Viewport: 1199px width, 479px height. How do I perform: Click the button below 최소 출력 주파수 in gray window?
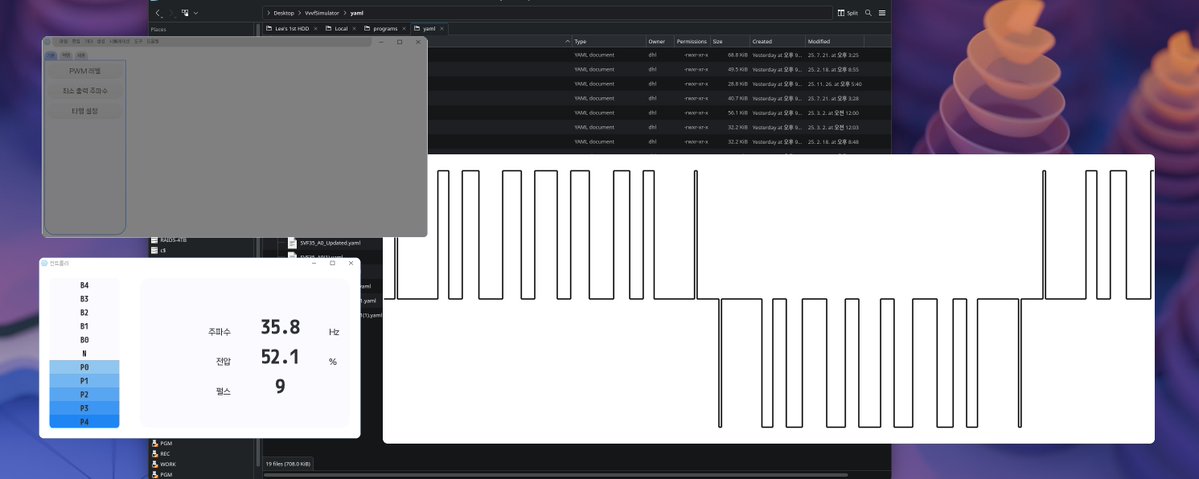click(x=84, y=111)
